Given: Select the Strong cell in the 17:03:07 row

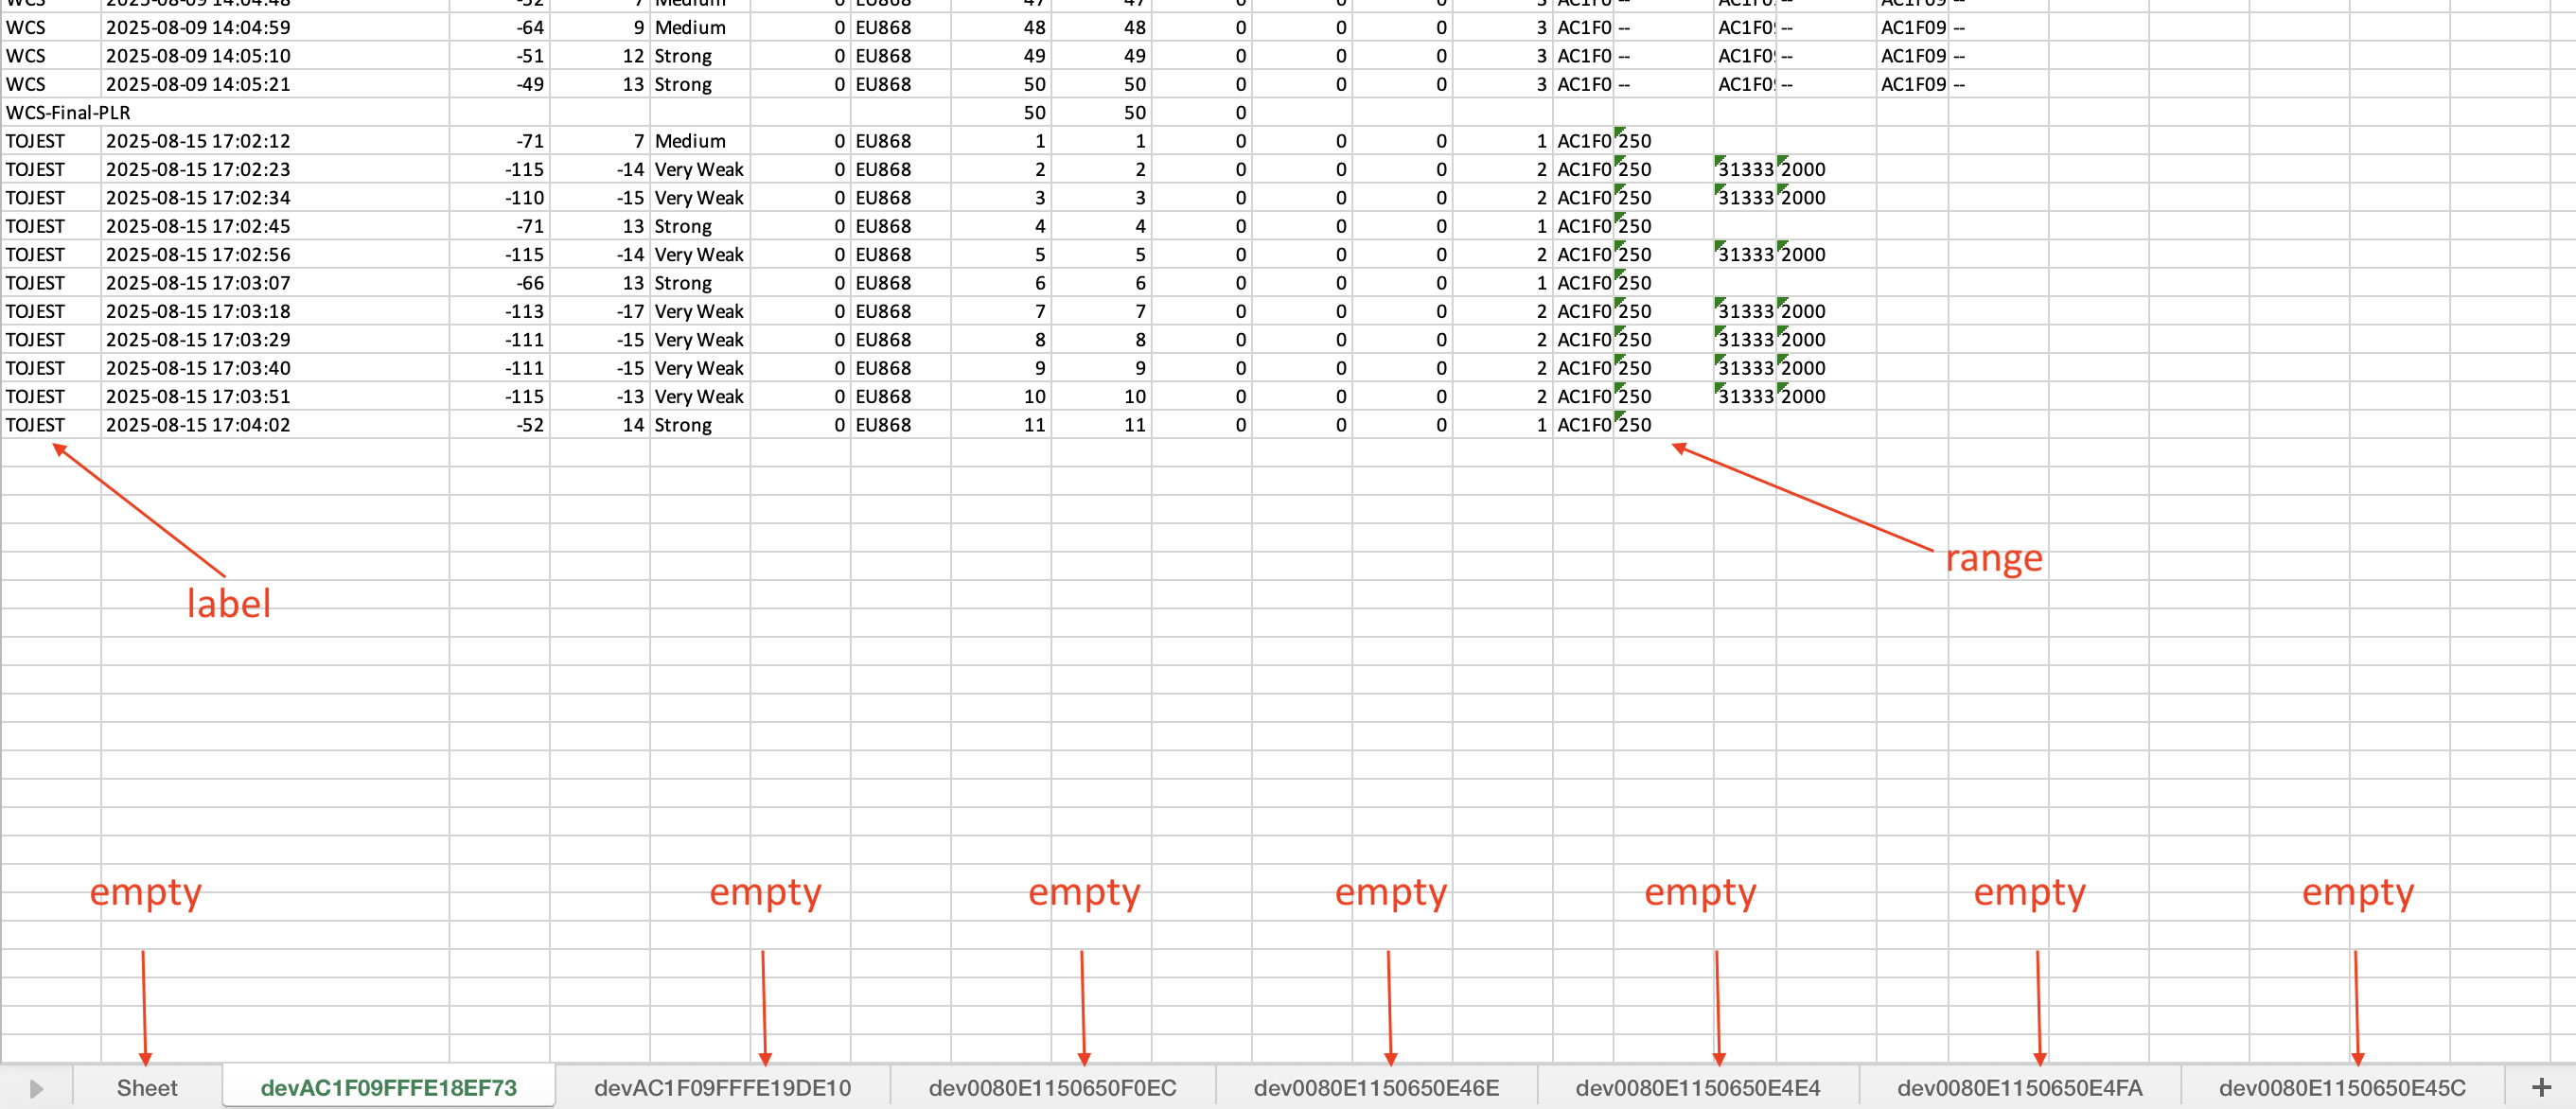Looking at the screenshot, I should coord(683,283).
